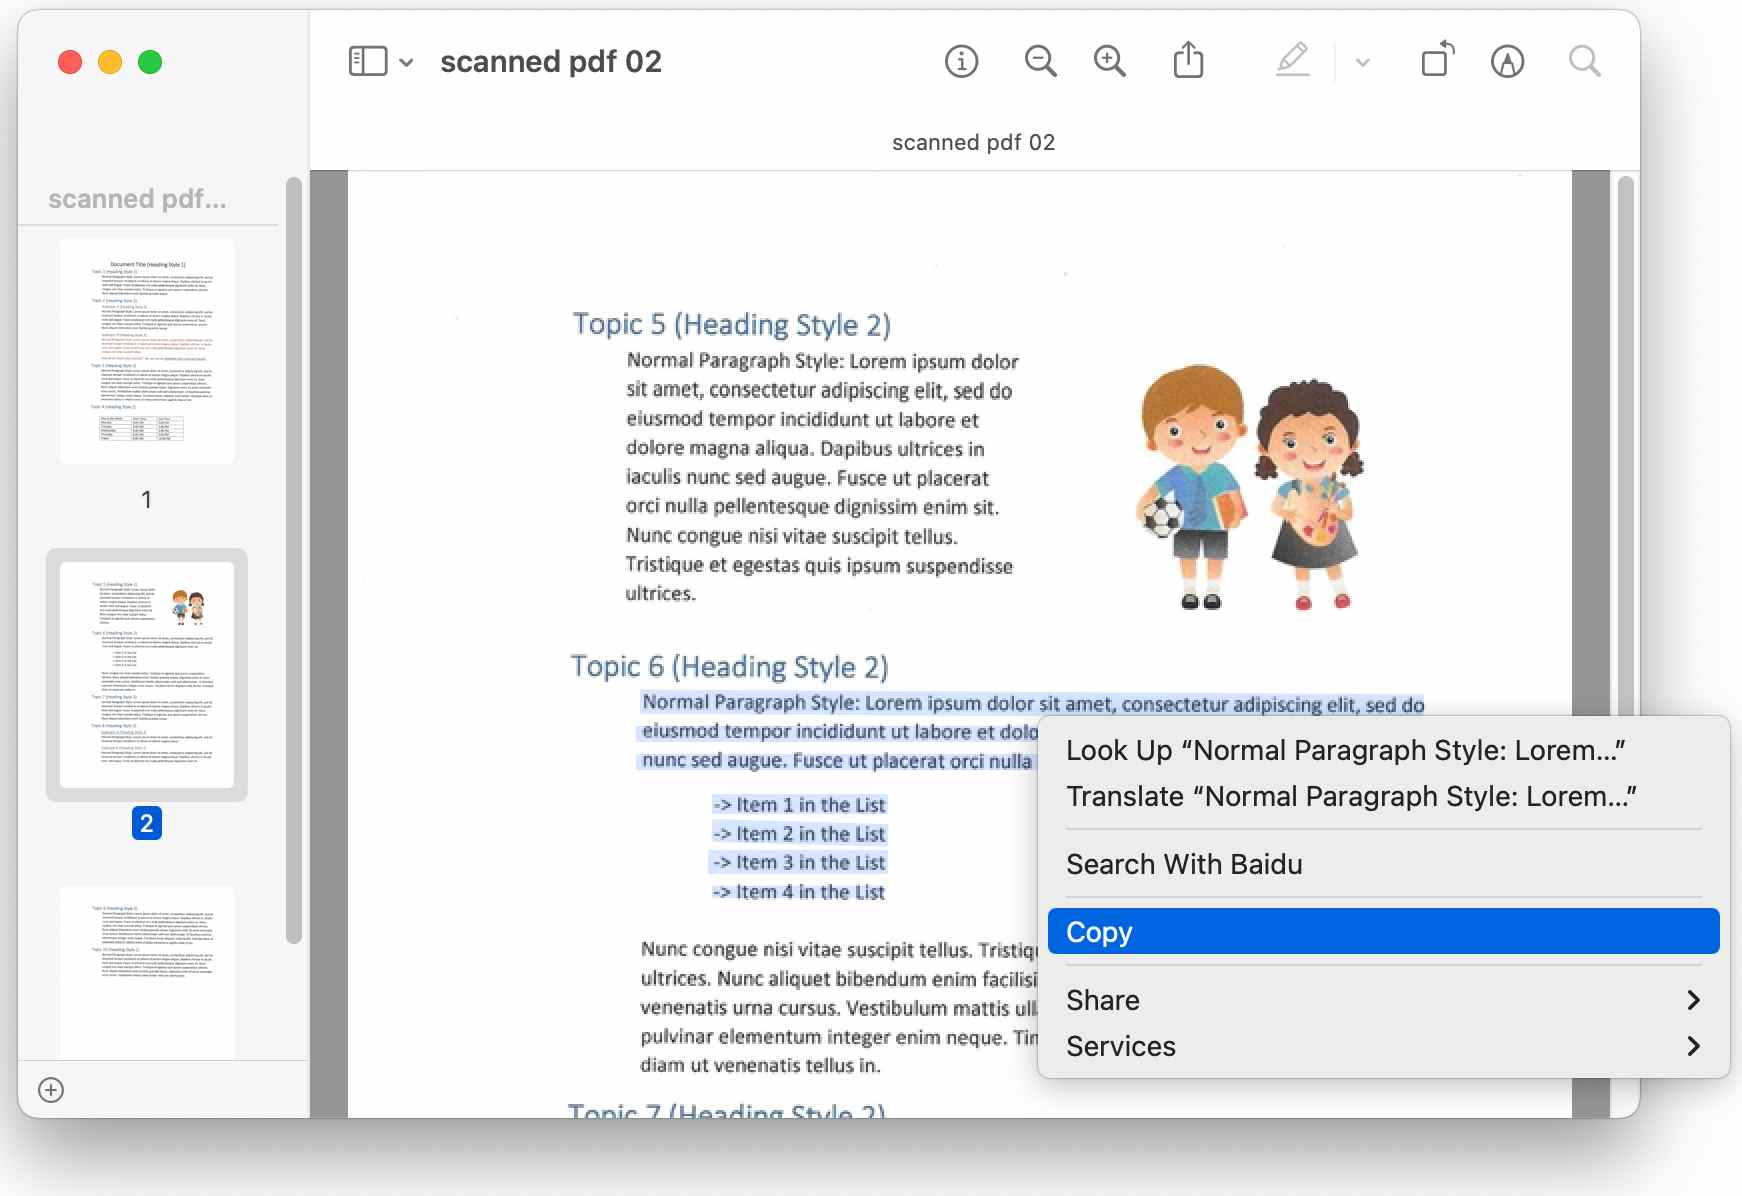The width and height of the screenshot is (1742, 1196).
Task: Zoom in using the magnifier plus icon
Action: (1108, 61)
